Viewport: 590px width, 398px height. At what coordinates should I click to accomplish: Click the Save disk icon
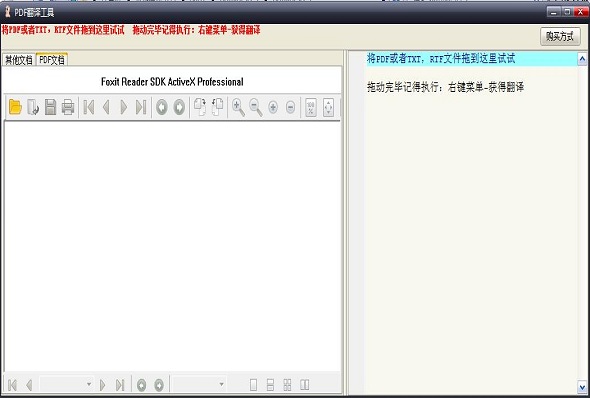tap(50, 107)
